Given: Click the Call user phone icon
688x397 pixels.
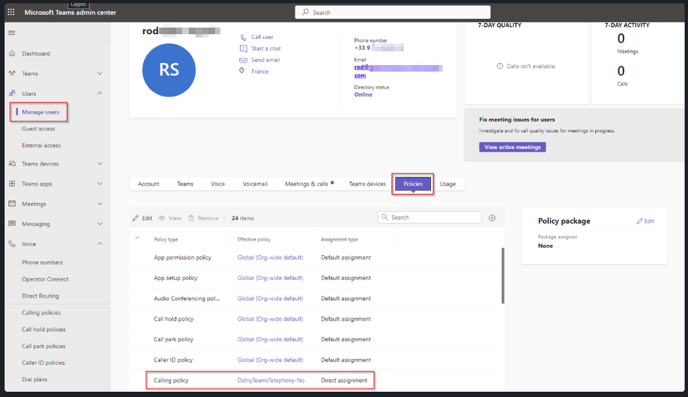Looking at the screenshot, I should coord(243,37).
